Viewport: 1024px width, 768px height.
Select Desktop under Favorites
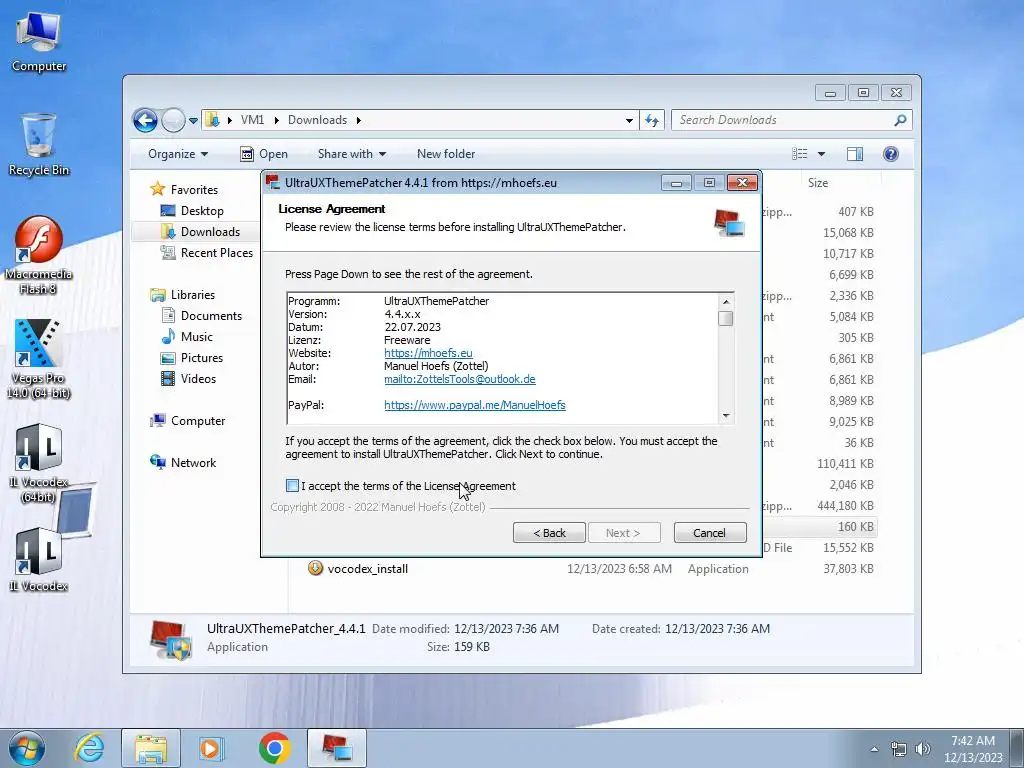coord(202,211)
